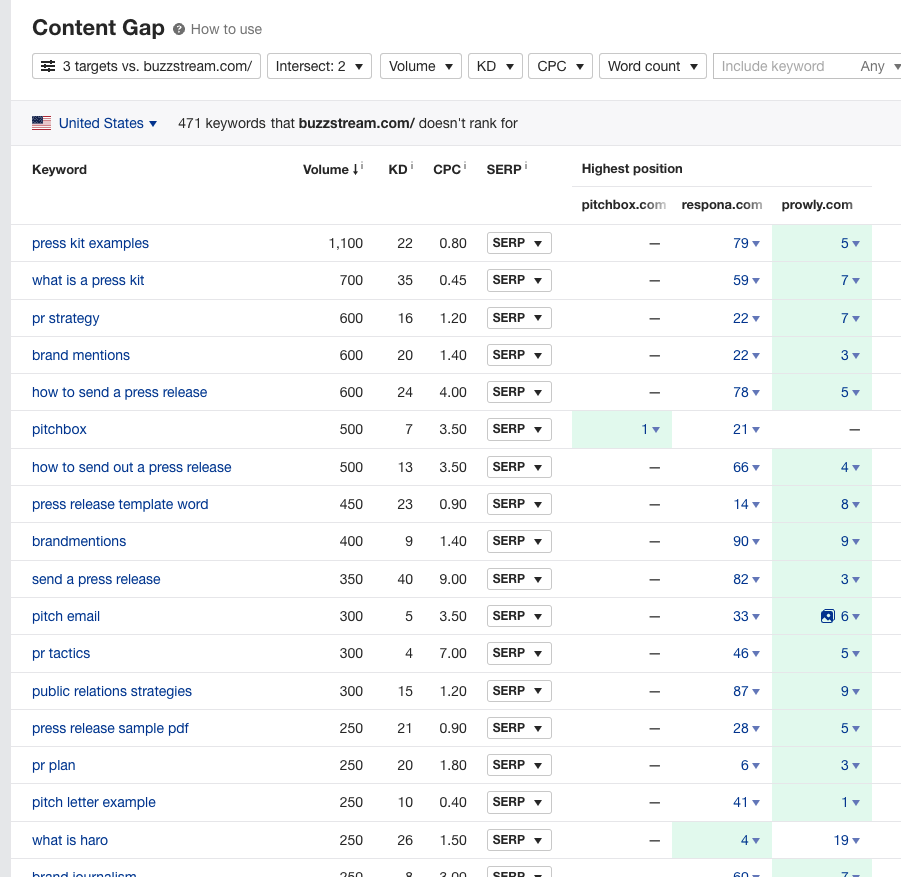Open the pitchbox keyword link
Image resolution: width=901 pixels, height=877 pixels.
[x=59, y=429]
